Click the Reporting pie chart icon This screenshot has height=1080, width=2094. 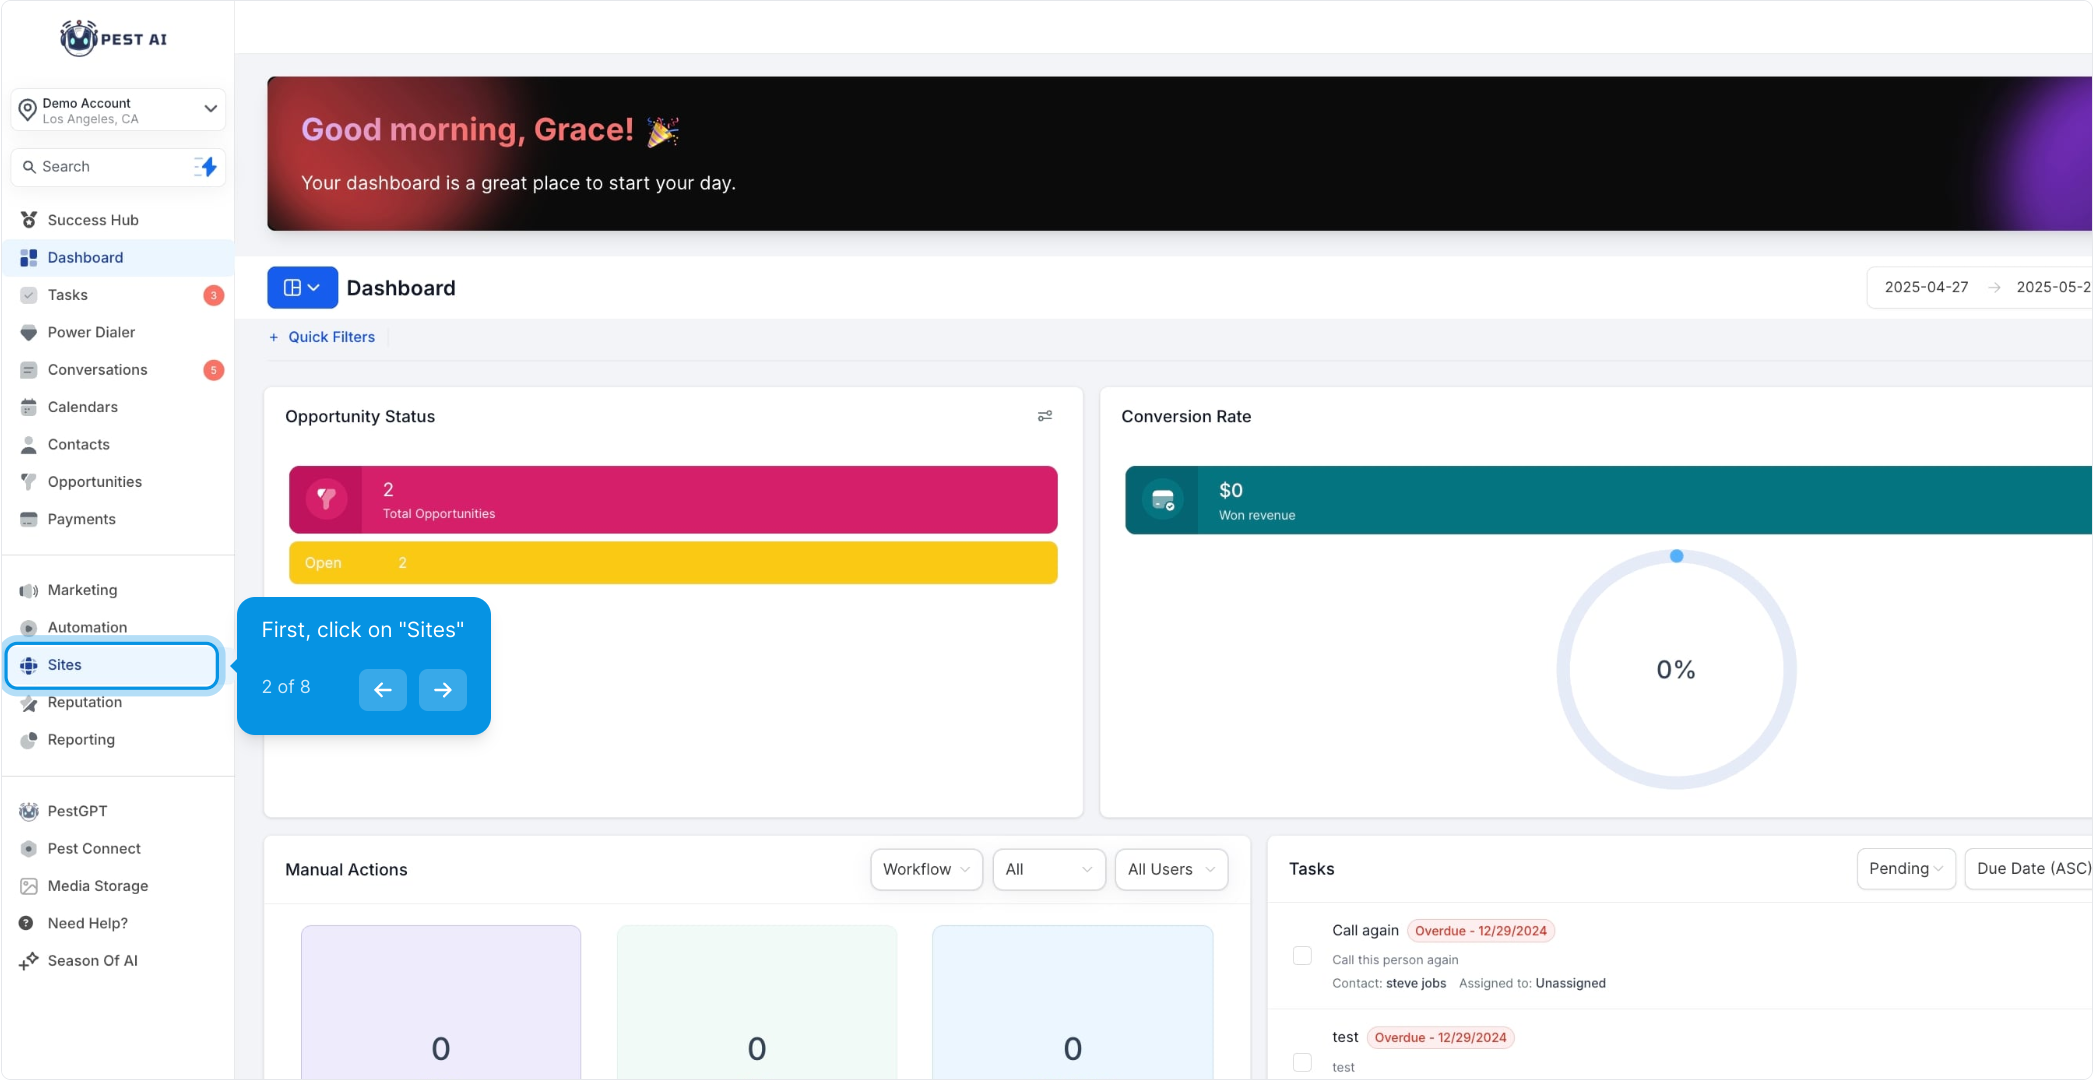29,740
